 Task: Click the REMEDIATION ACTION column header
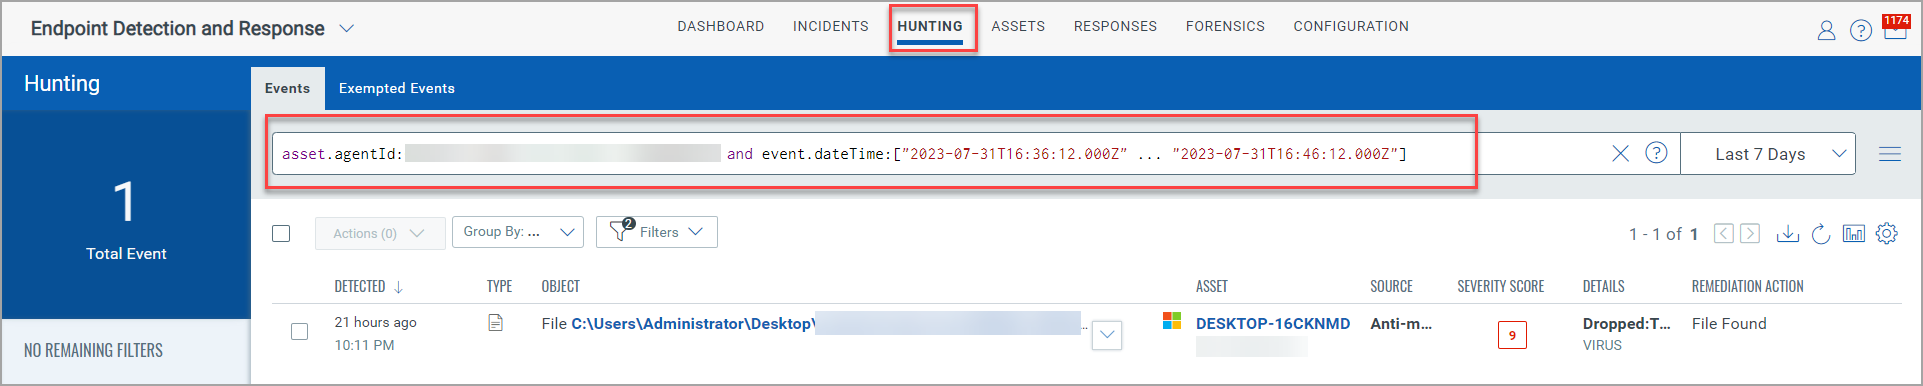click(1748, 287)
